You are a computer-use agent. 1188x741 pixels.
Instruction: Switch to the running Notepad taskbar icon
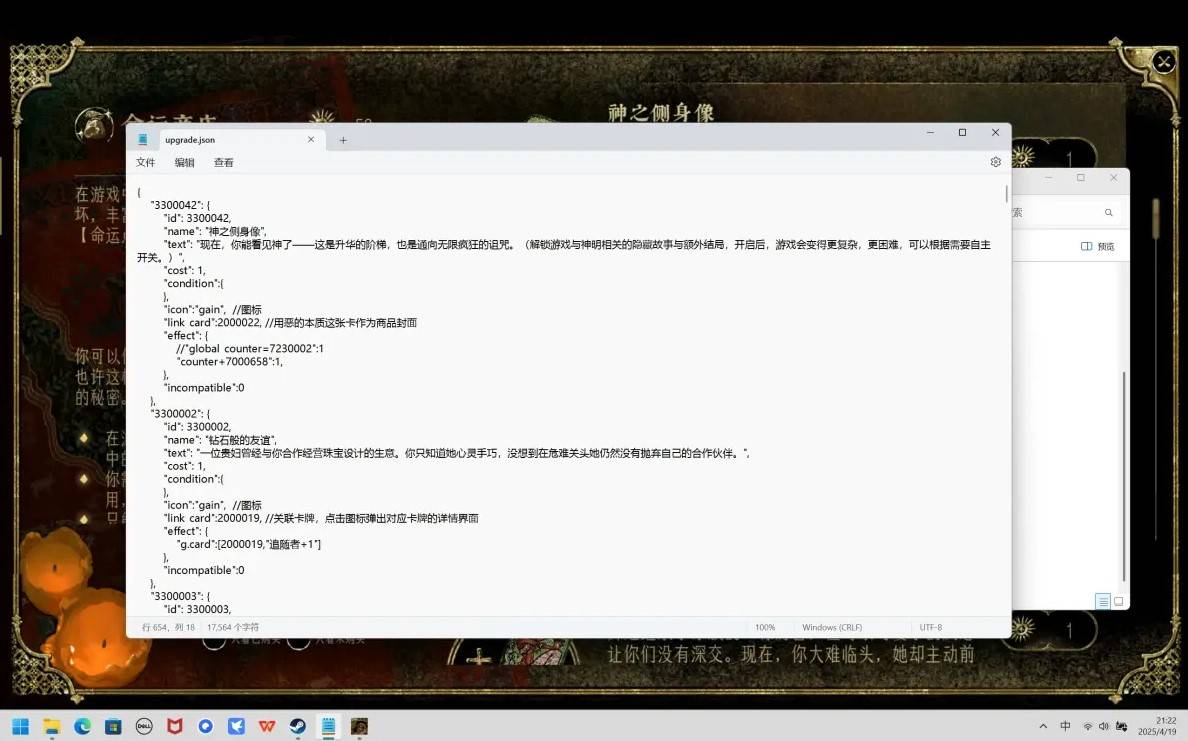pos(328,726)
